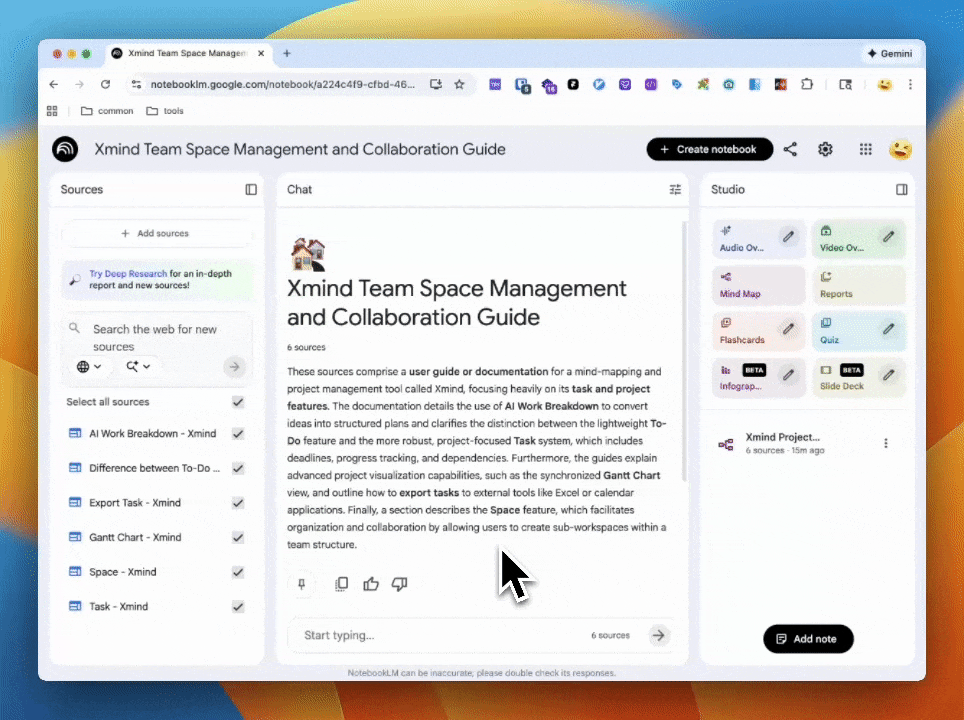Viewport: 964px width, 720px height.
Task: Open Task - Xmind source
Action: (x=119, y=606)
